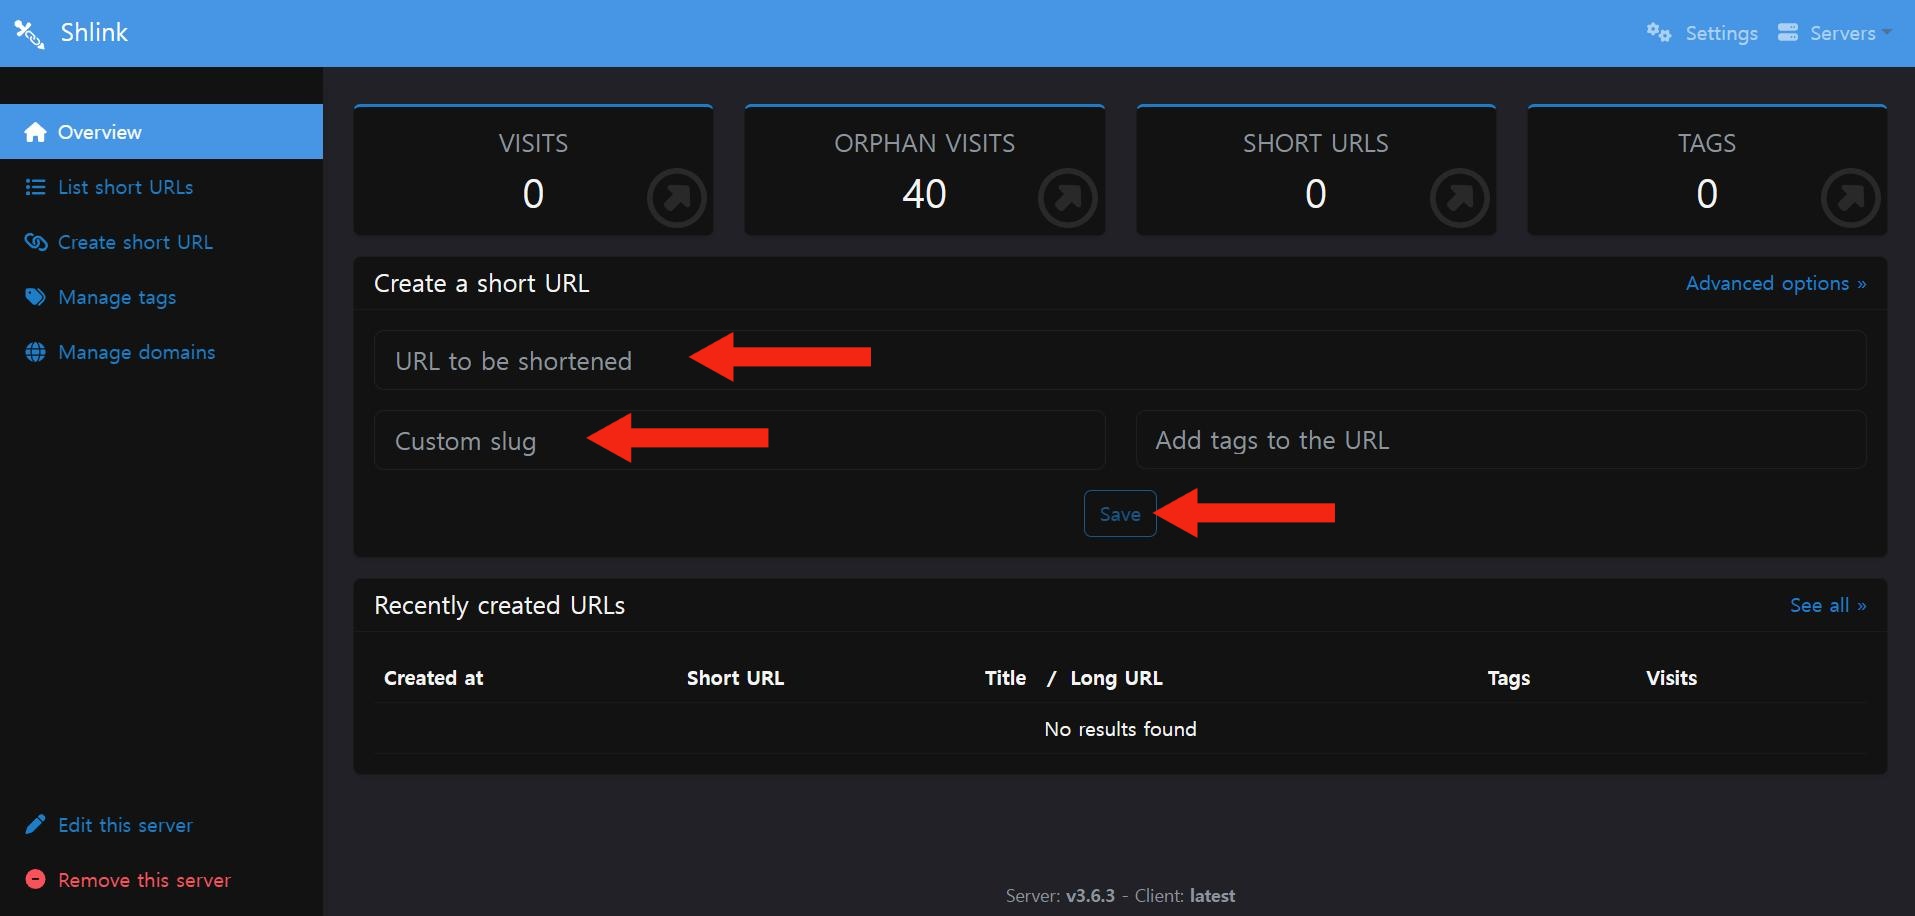Expand Advanced options for short URL
Viewport: 1915px width, 916px height.
[x=1775, y=284]
